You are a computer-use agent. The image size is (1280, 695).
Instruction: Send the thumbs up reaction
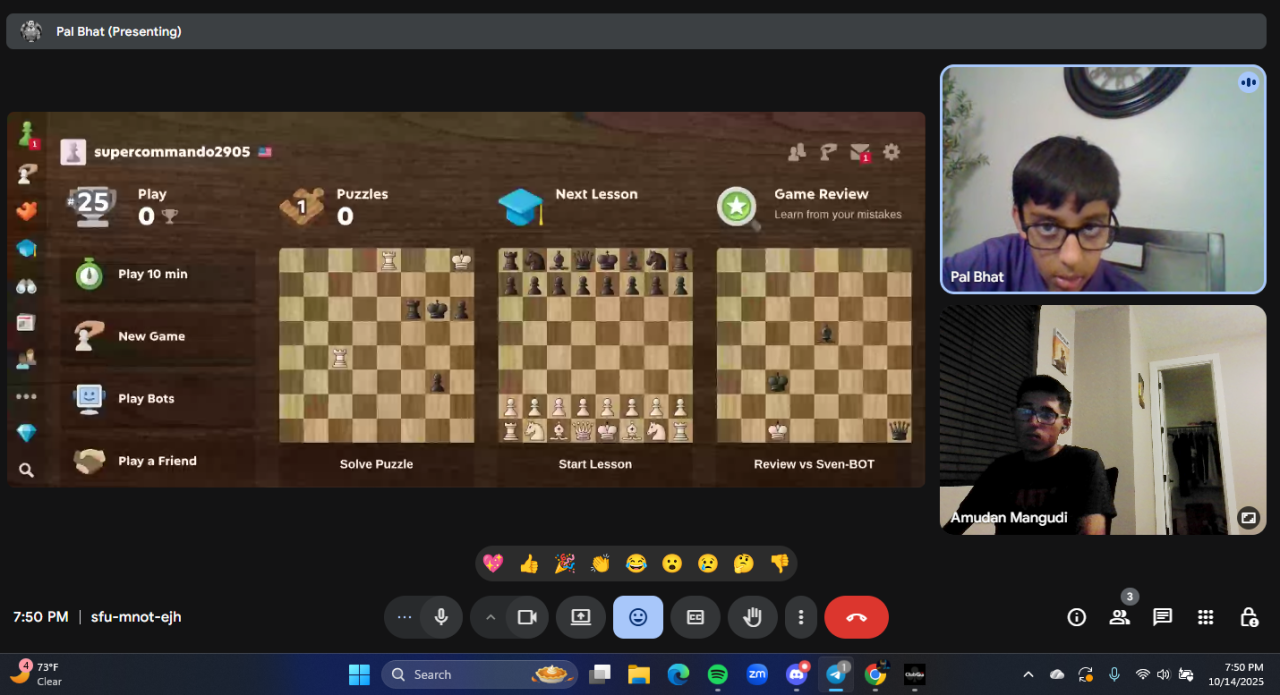(x=529, y=563)
